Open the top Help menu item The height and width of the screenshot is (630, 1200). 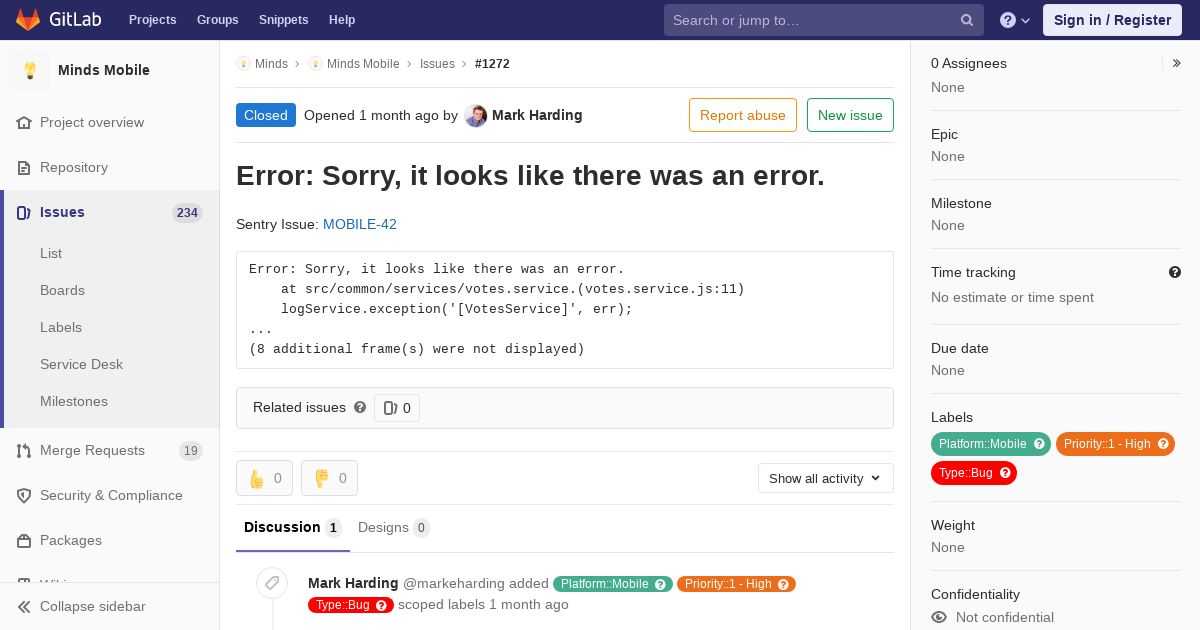[x=342, y=20]
